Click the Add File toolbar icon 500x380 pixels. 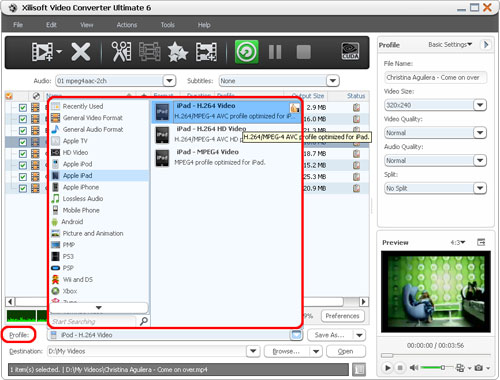point(42,52)
